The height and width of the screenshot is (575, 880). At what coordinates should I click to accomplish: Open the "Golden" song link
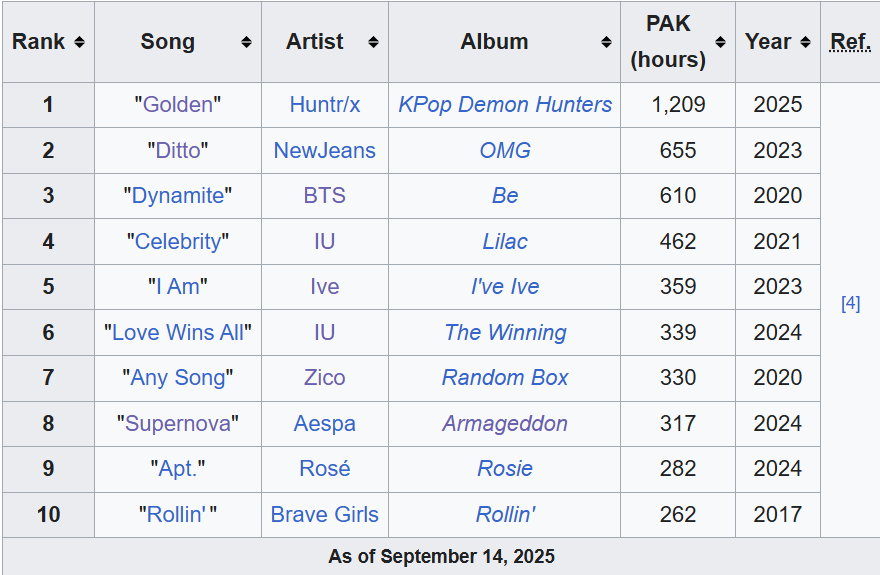[x=178, y=105]
